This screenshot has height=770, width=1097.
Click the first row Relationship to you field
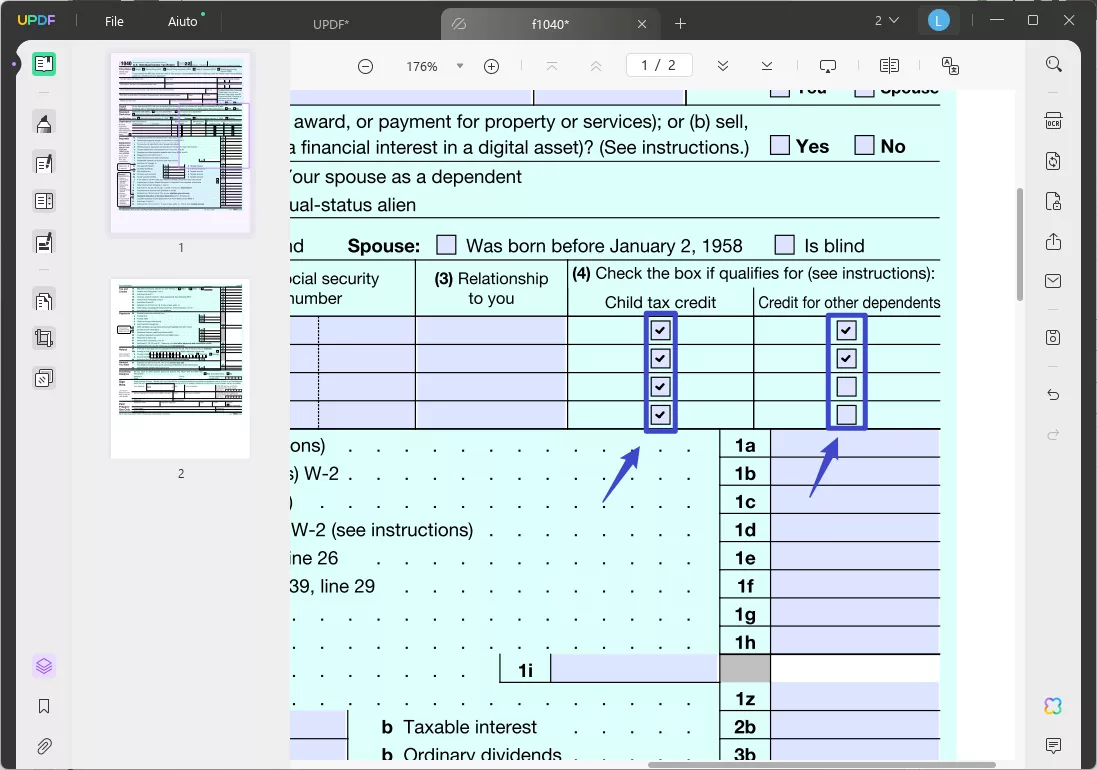coord(491,330)
